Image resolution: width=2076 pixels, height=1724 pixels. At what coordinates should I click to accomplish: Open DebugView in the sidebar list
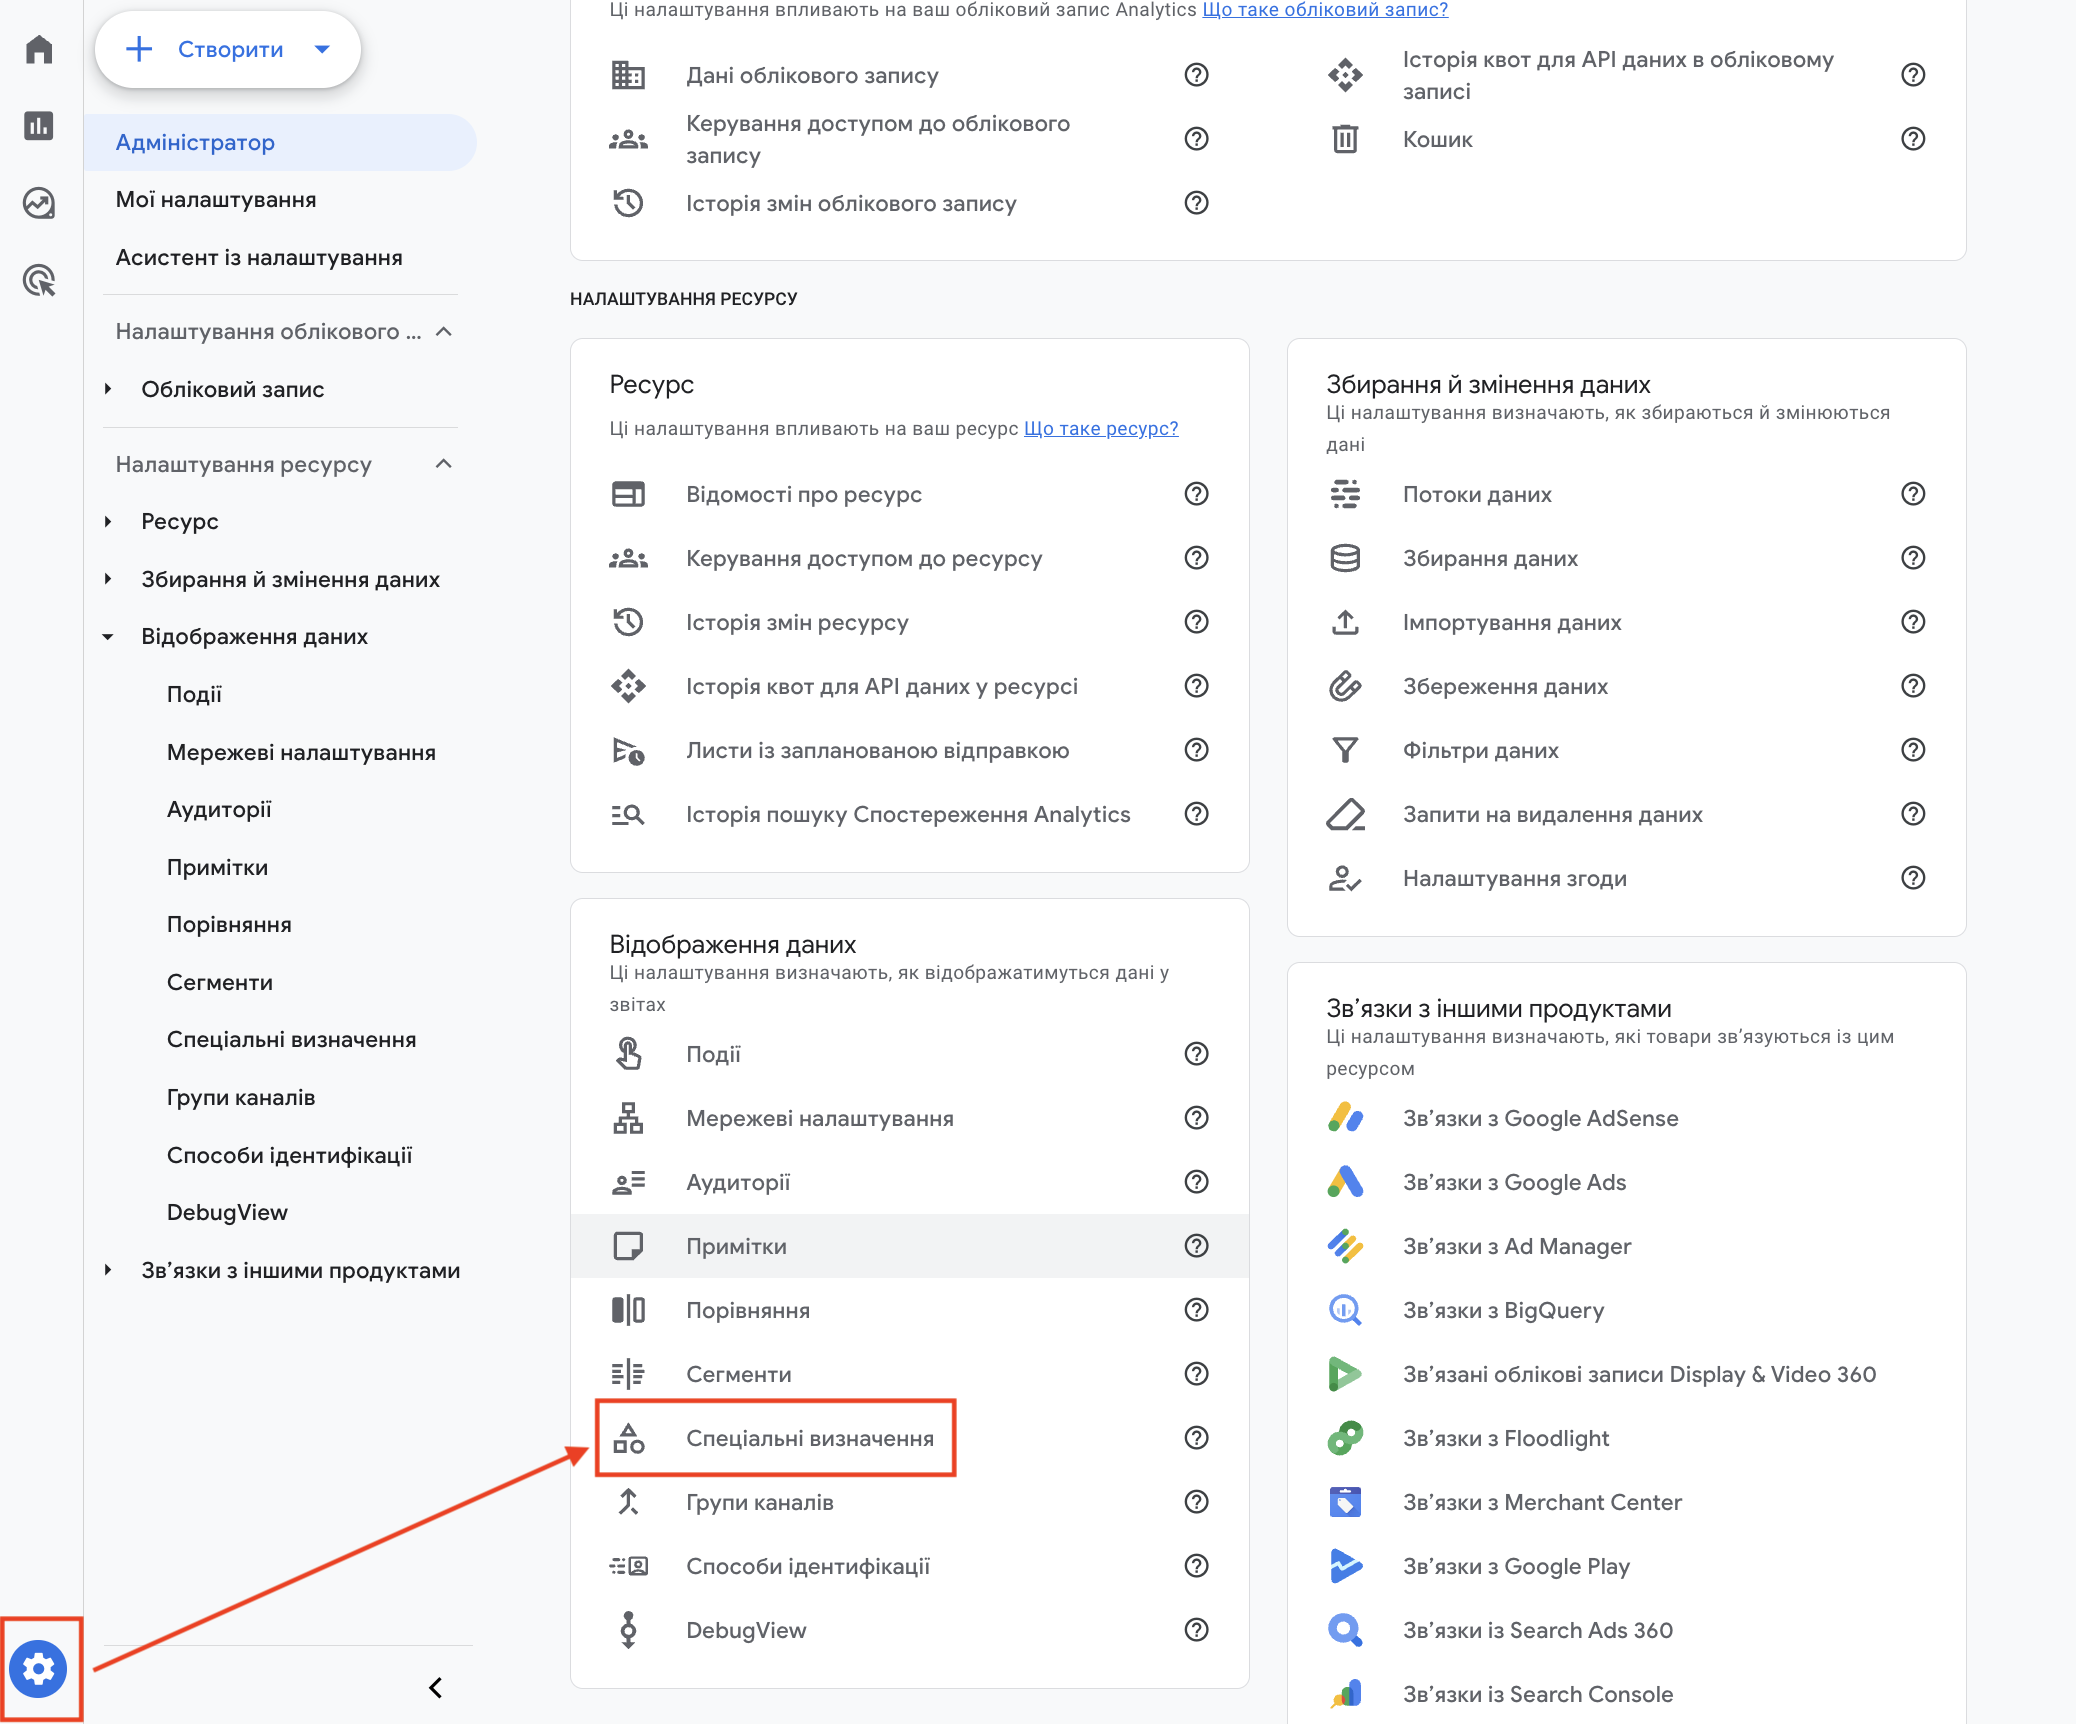[227, 1213]
